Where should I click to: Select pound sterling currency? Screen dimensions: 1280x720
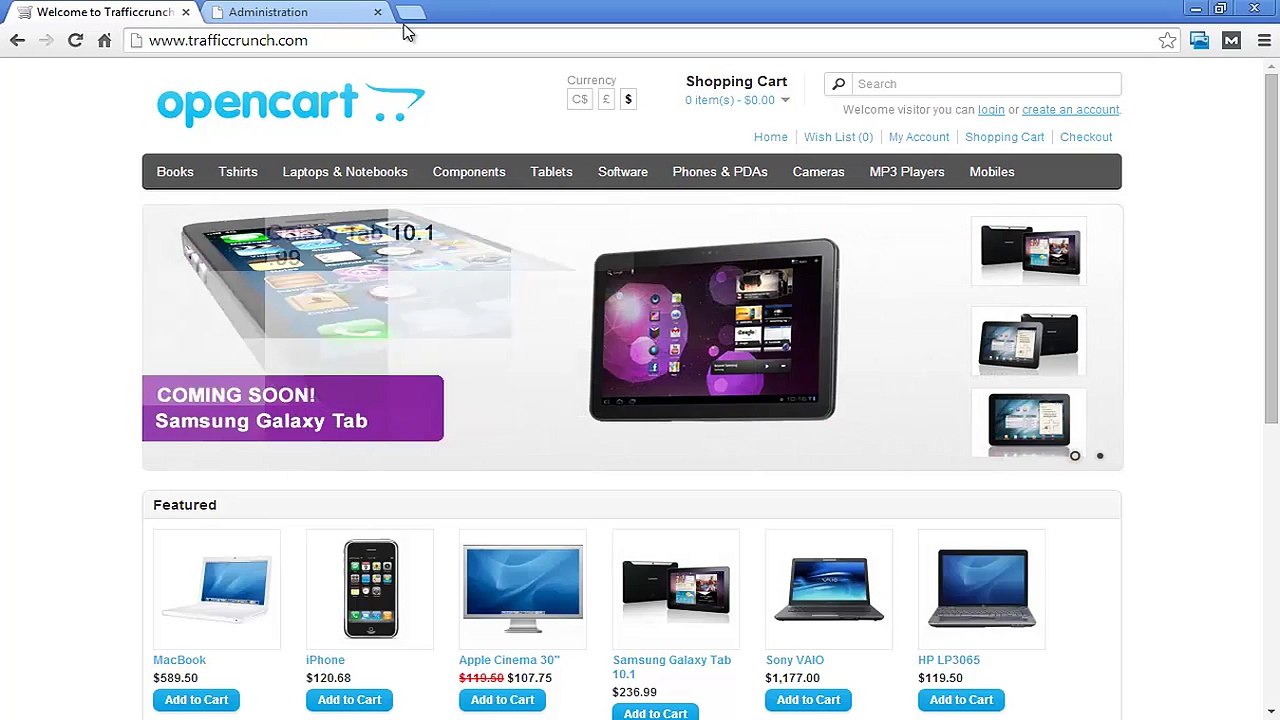click(x=606, y=99)
